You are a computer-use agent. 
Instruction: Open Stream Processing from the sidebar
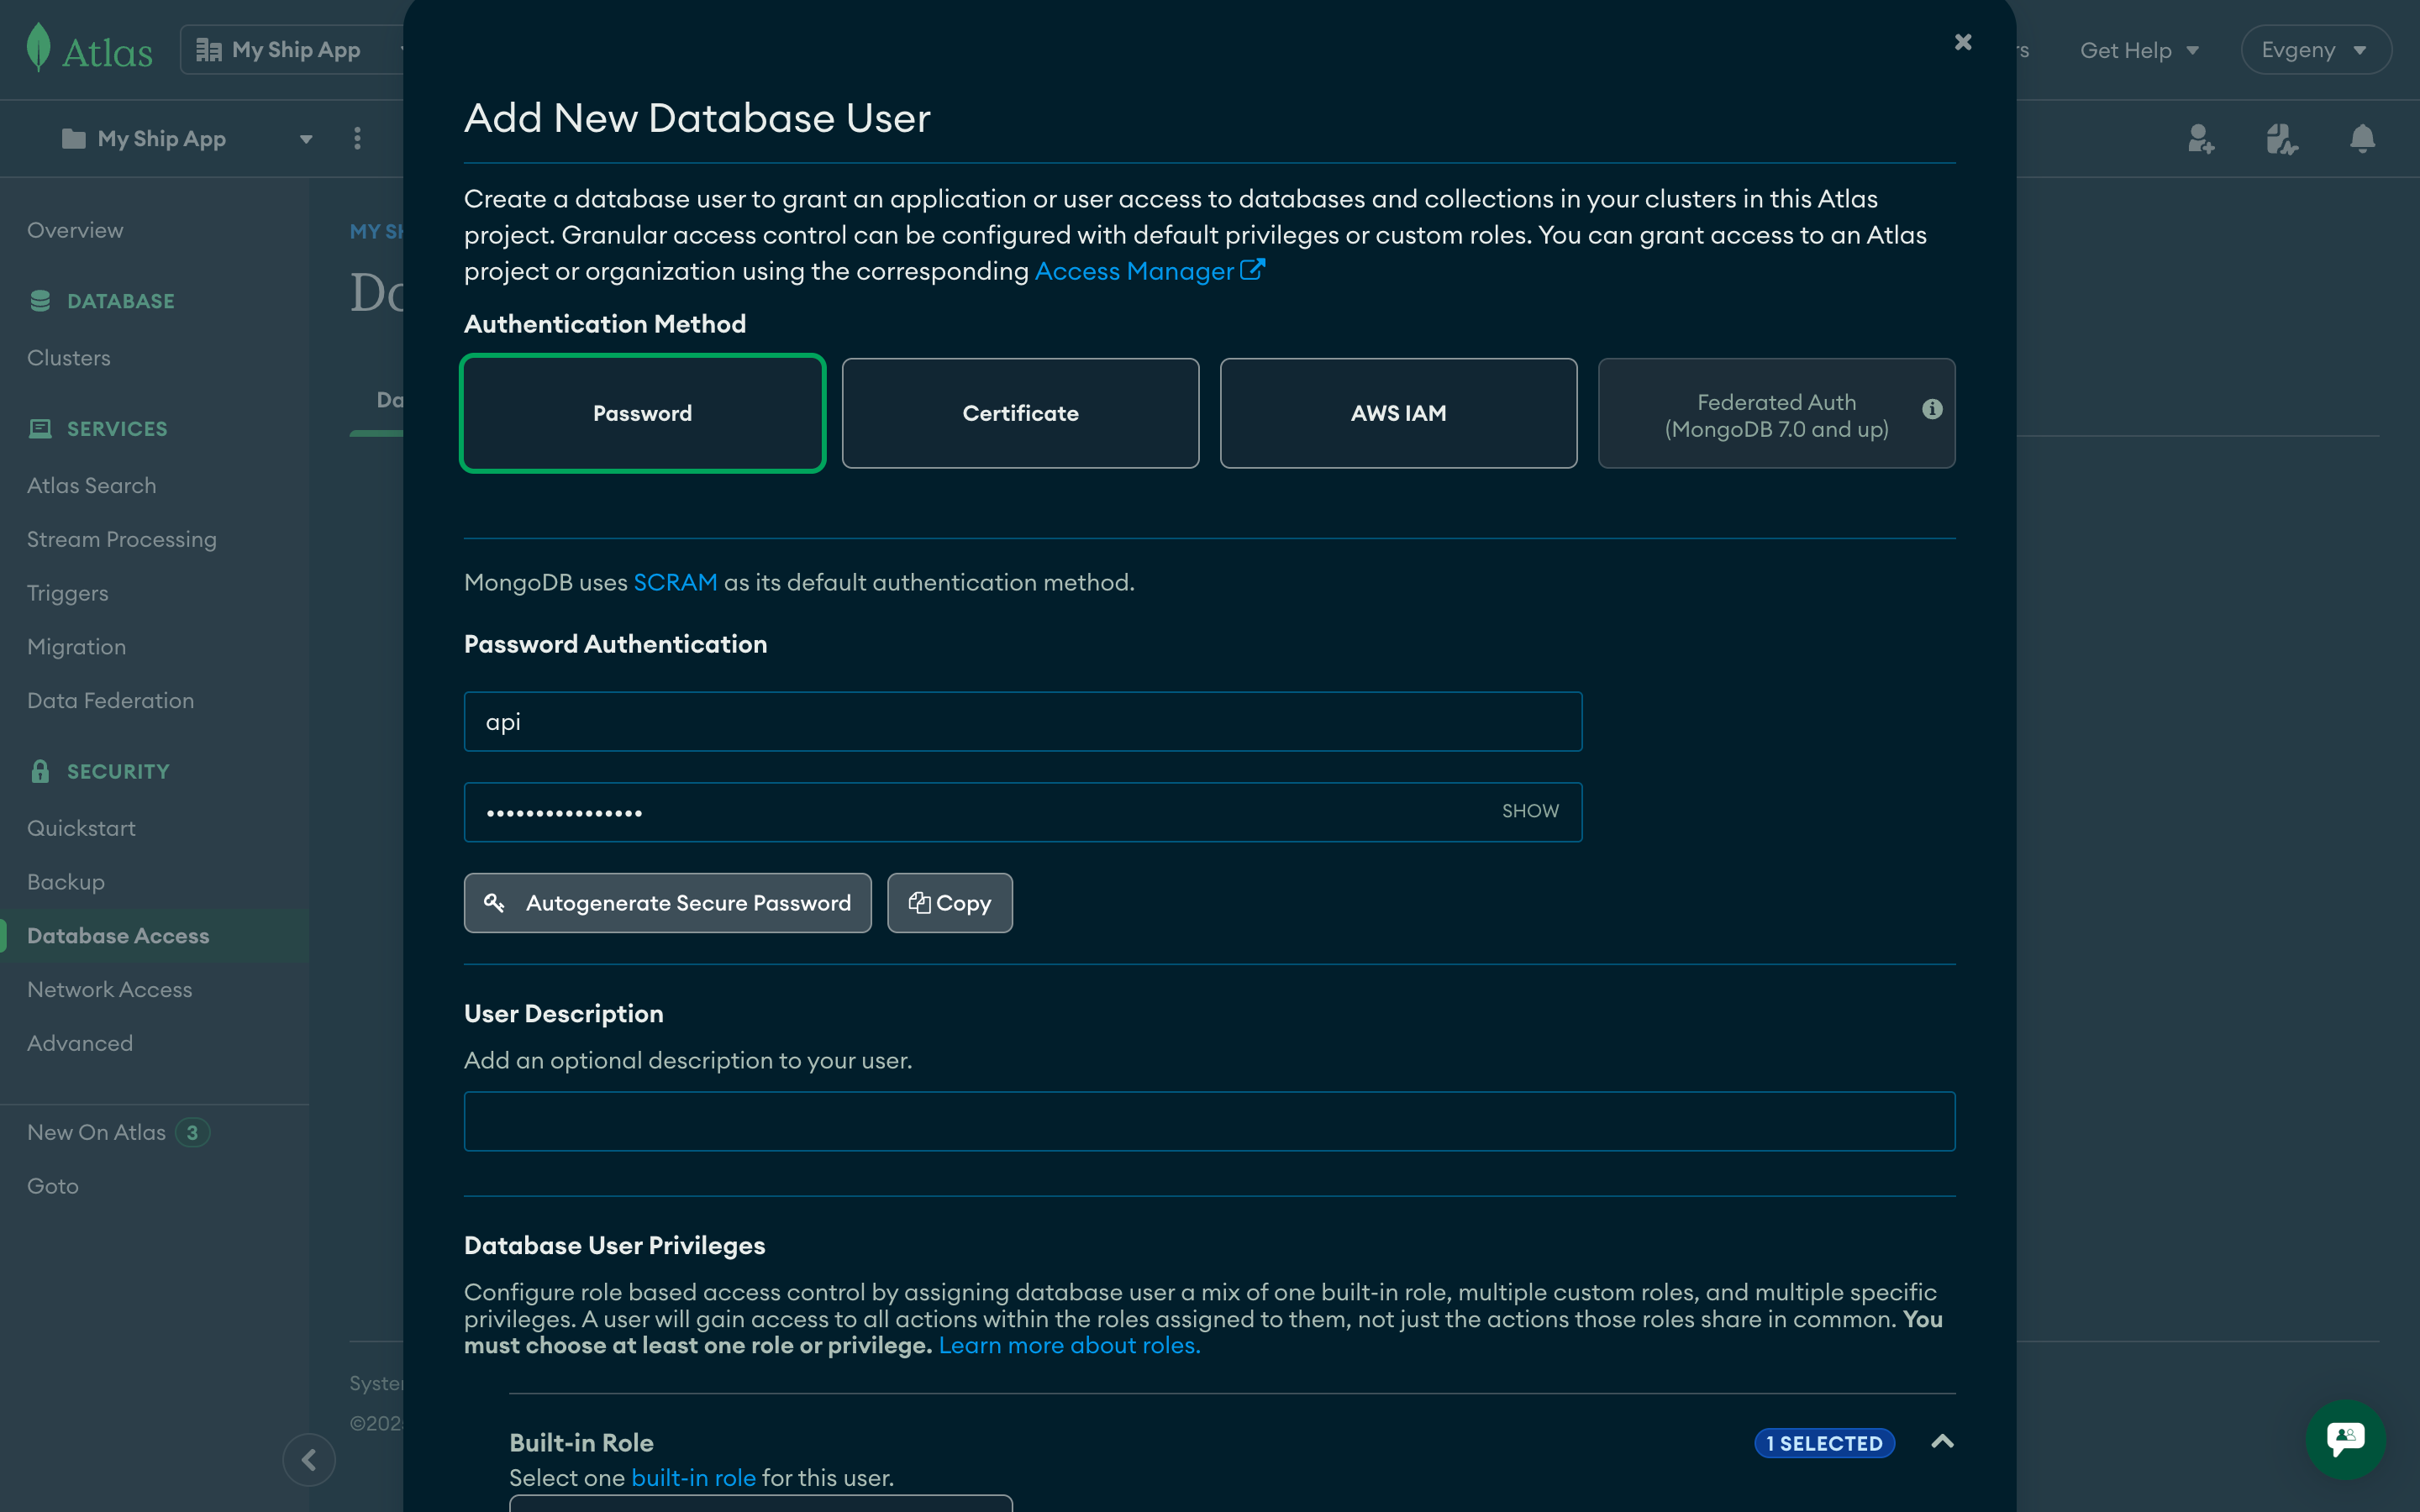click(121, 539)
